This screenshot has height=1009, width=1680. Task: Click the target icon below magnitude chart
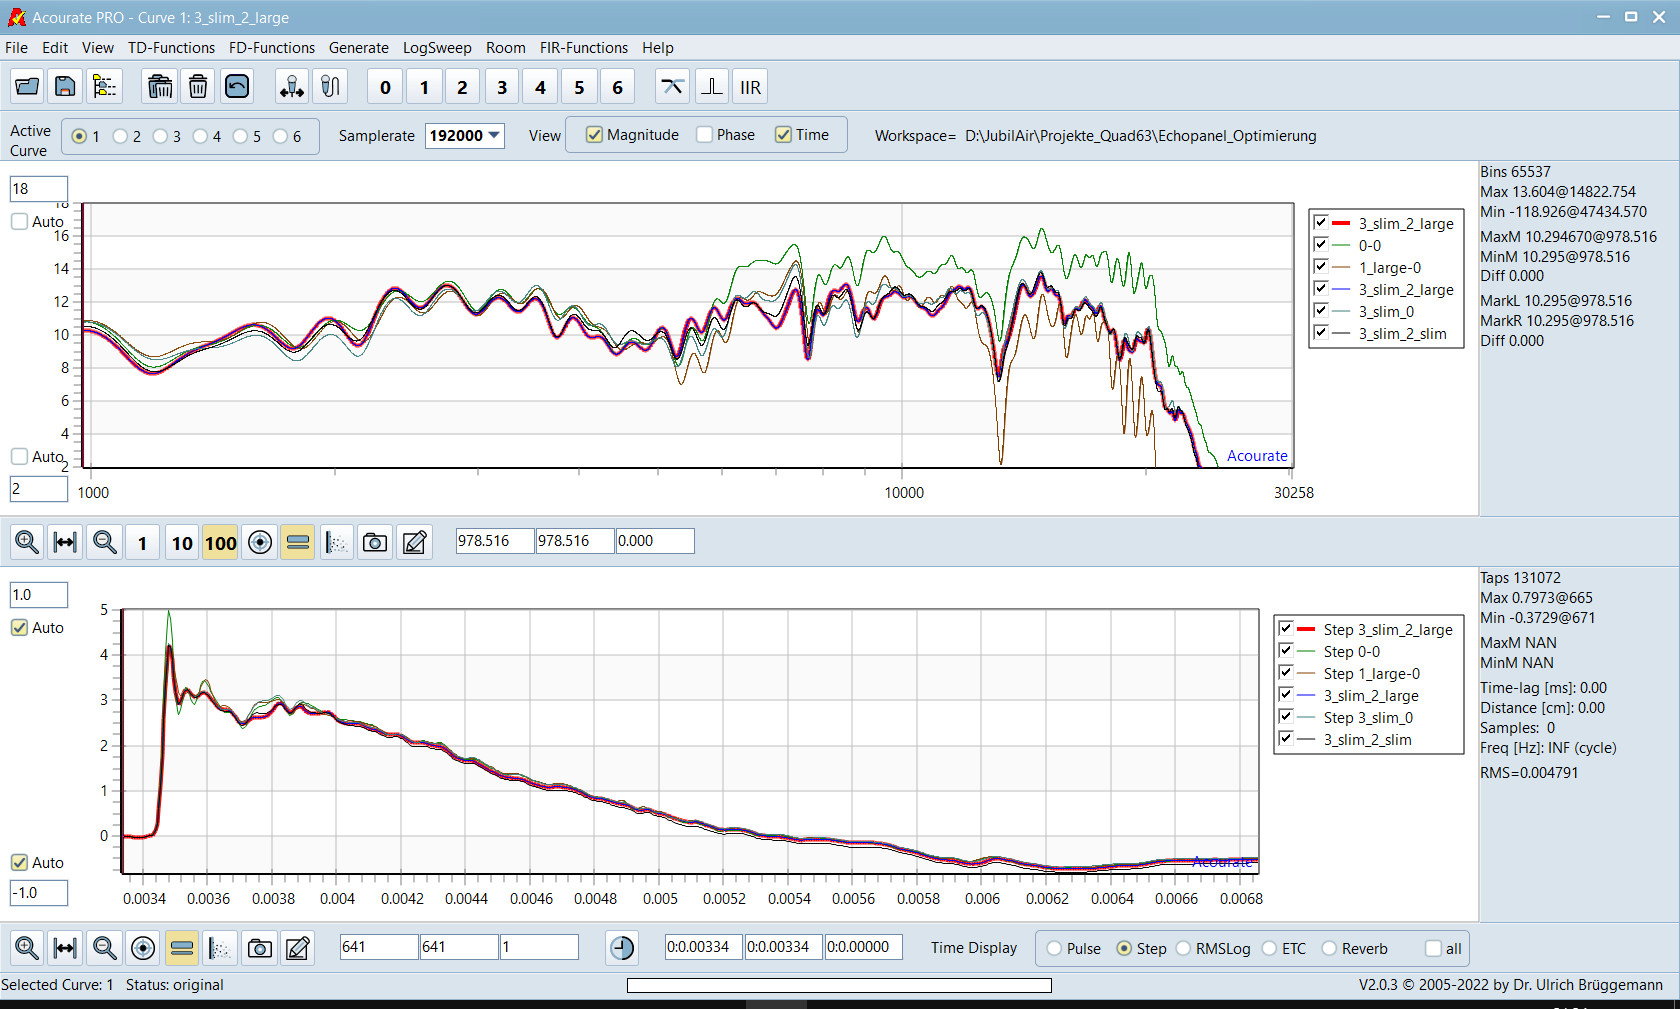pyautogui.click(x=260, y=542)
